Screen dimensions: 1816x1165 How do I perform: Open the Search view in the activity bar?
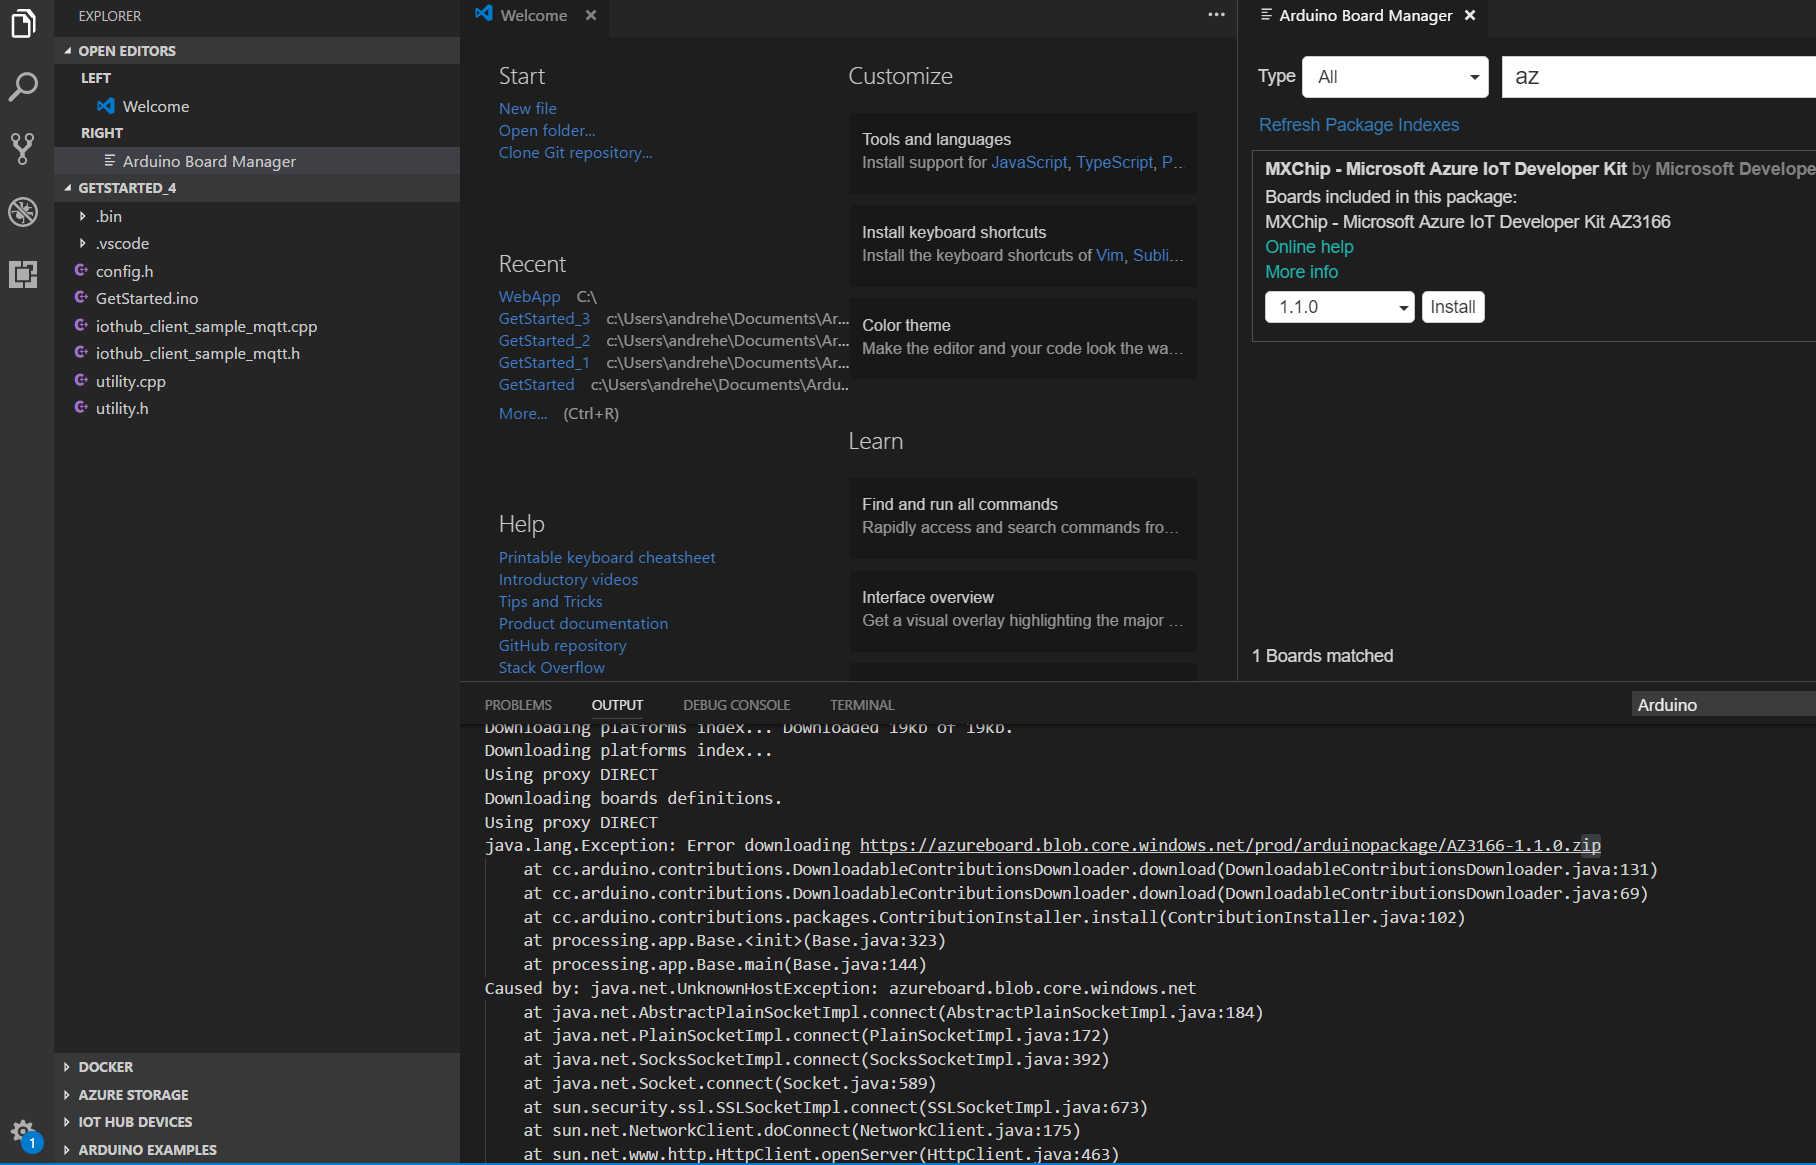coord(23,88)
